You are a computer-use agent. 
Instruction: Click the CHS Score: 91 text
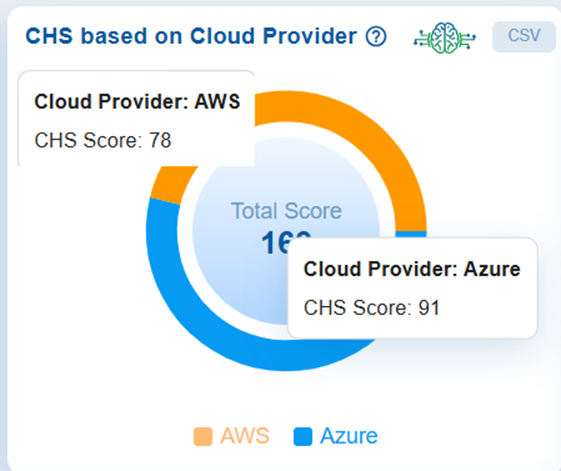pos(372,308)
